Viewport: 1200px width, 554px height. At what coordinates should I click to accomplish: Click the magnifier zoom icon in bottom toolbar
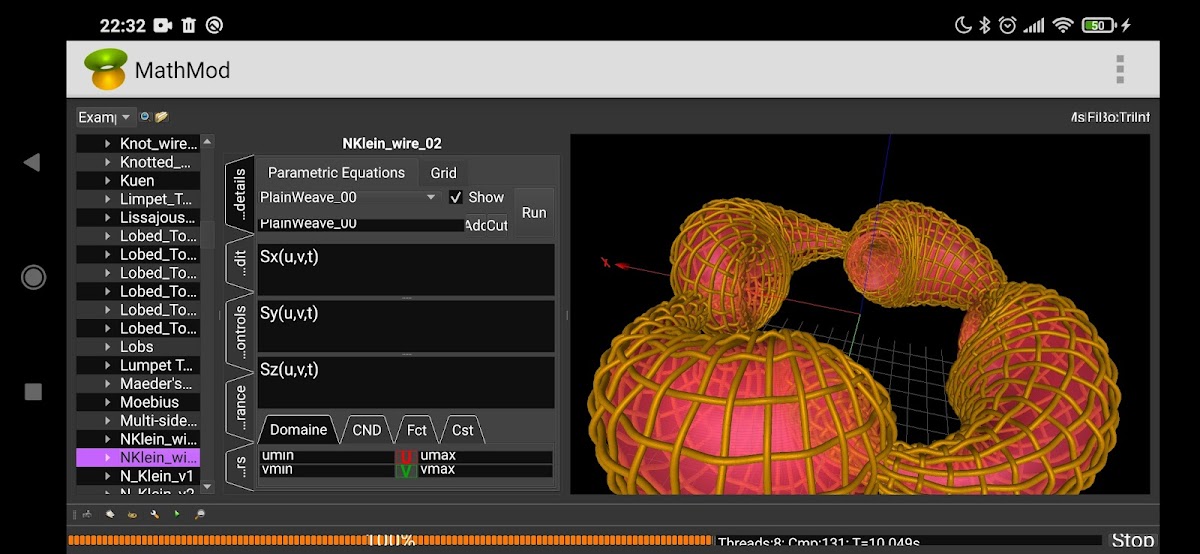click(x=200, y=515)
